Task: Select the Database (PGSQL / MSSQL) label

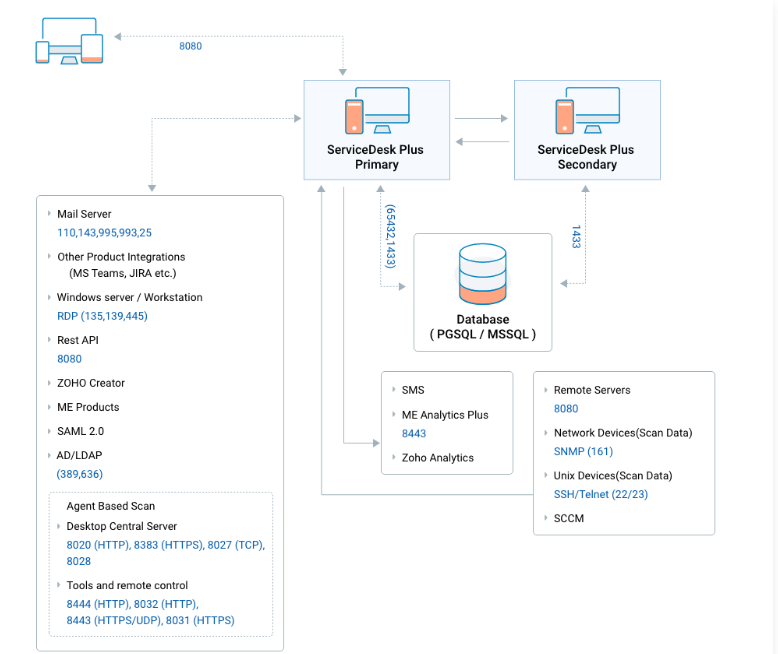Action: pyautogui.click(x=482, y=327)
